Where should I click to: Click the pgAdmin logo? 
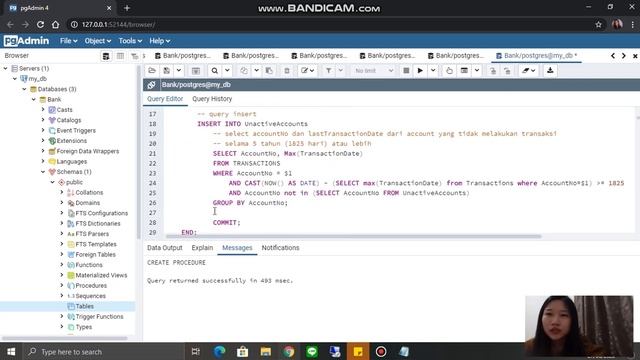27,41
